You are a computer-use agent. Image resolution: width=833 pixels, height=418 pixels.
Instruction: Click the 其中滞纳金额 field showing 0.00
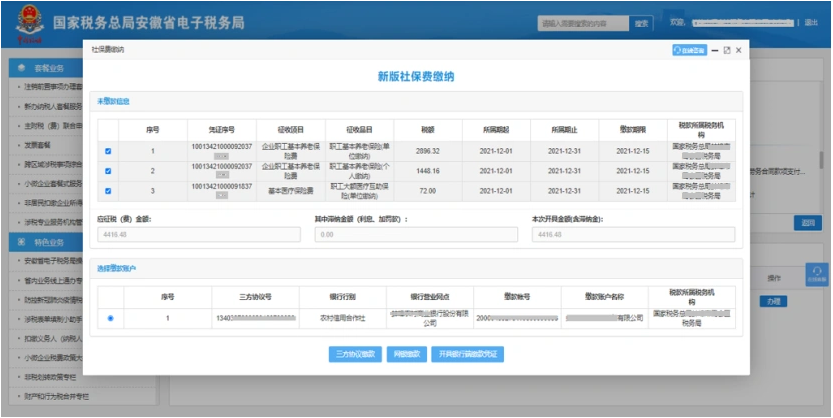click(416, 234)
